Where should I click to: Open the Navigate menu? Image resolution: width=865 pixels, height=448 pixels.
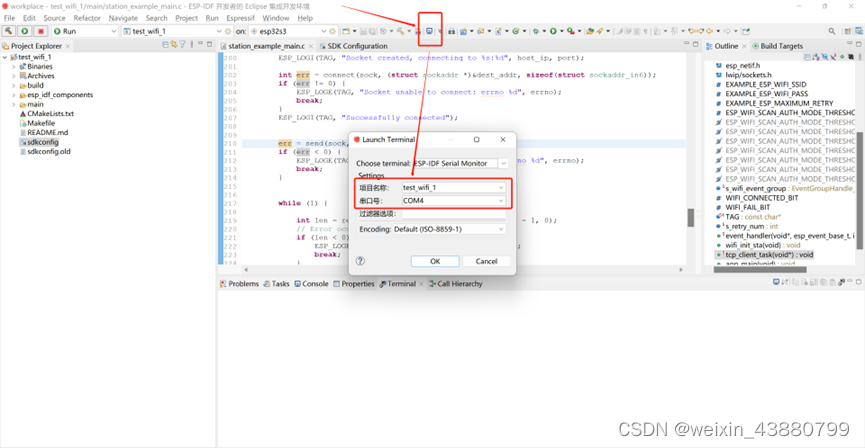point(123,18)
